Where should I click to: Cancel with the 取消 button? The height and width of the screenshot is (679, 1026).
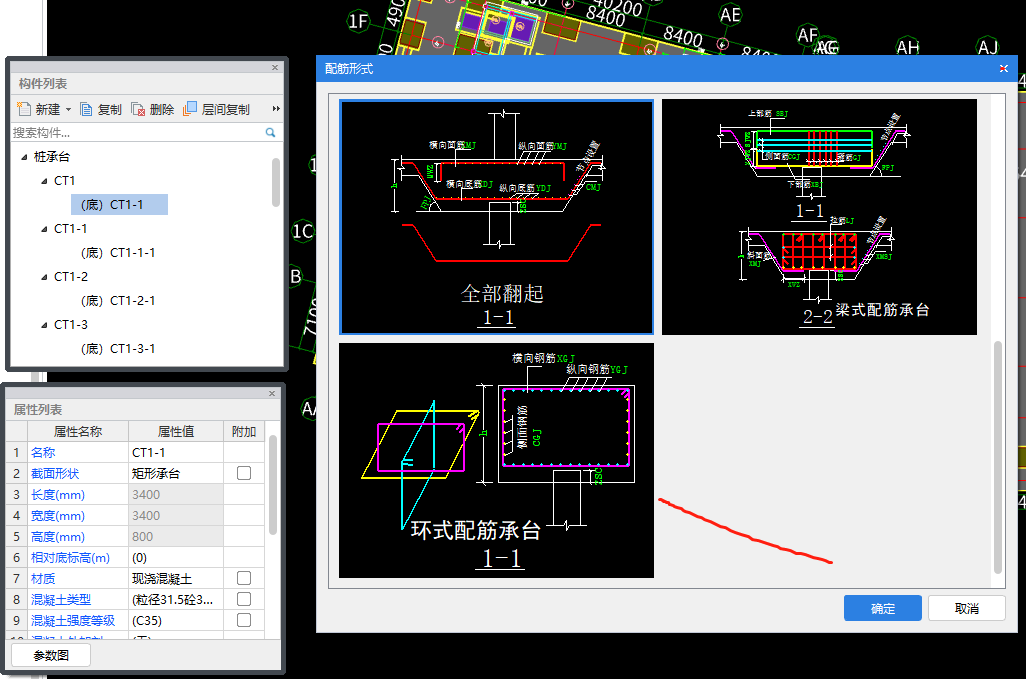pos(966,608)
